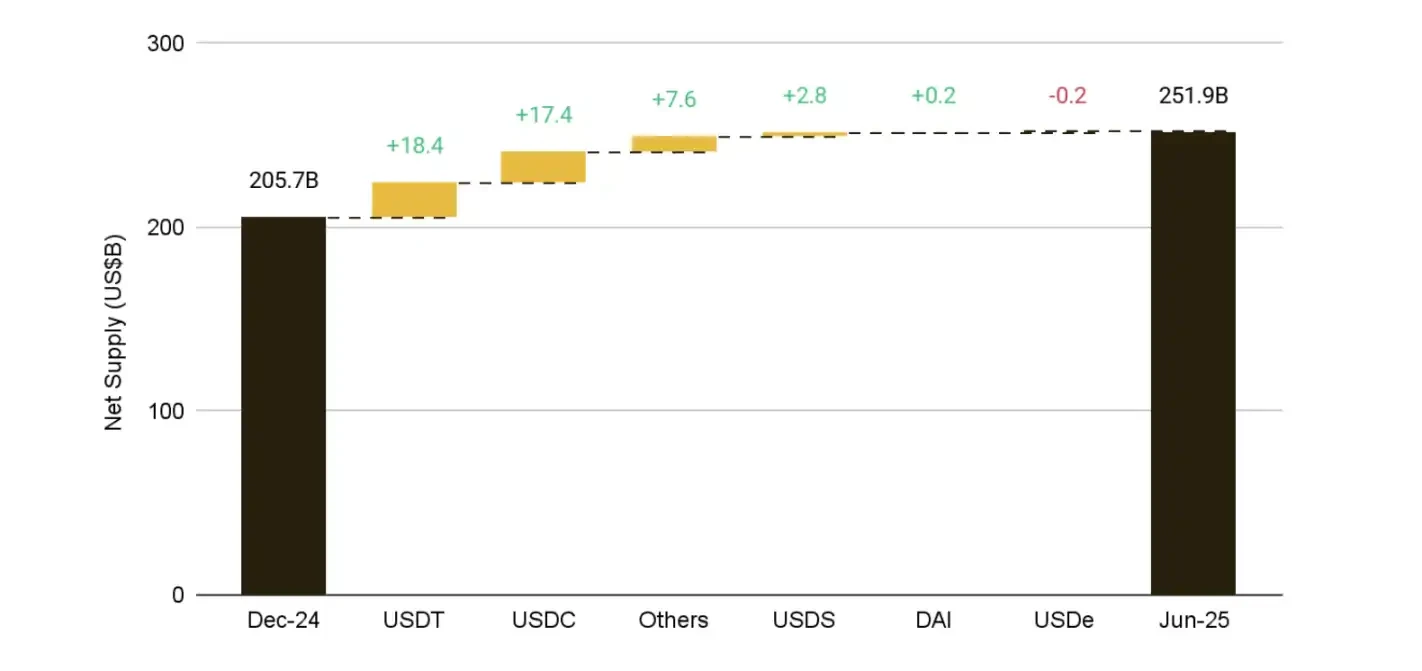Select the yellow USDC increase bar
The width and height of the screenshot is (1422, 671).
click(x=543, y=167)
